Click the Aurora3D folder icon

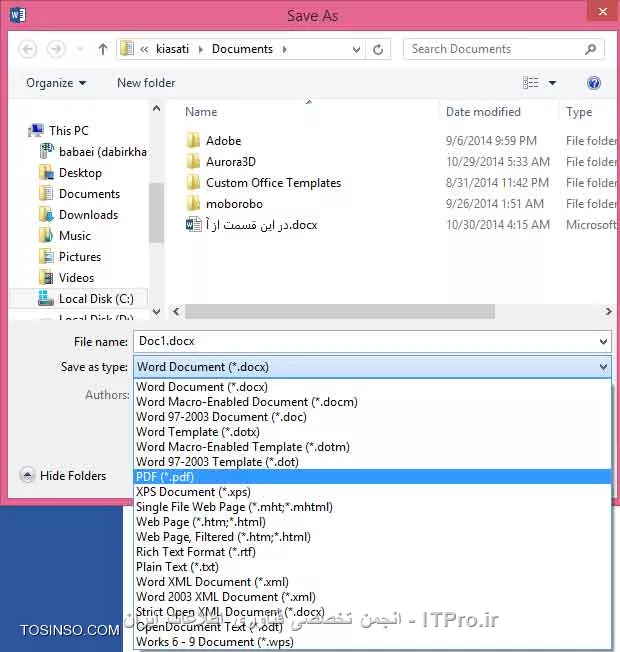click(x=193, y=161)
